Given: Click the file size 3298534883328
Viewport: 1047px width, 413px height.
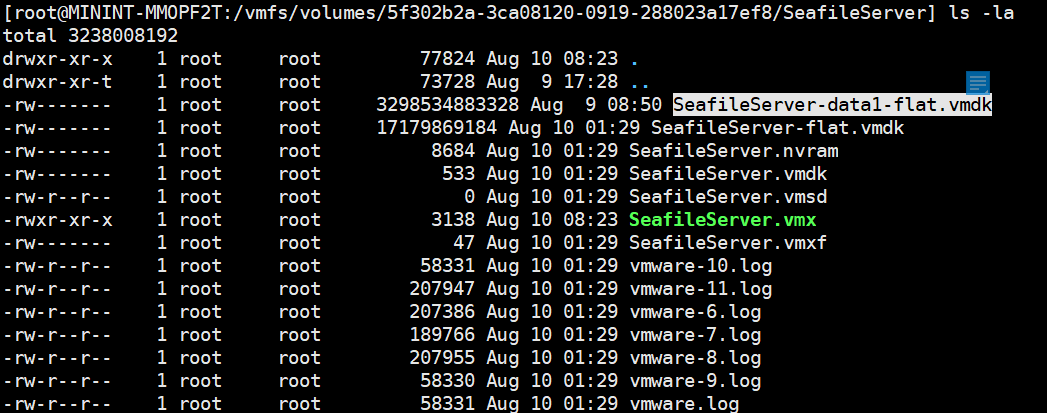Looking at the screenshot, I should pyautogui.click(x=448, y=105).
